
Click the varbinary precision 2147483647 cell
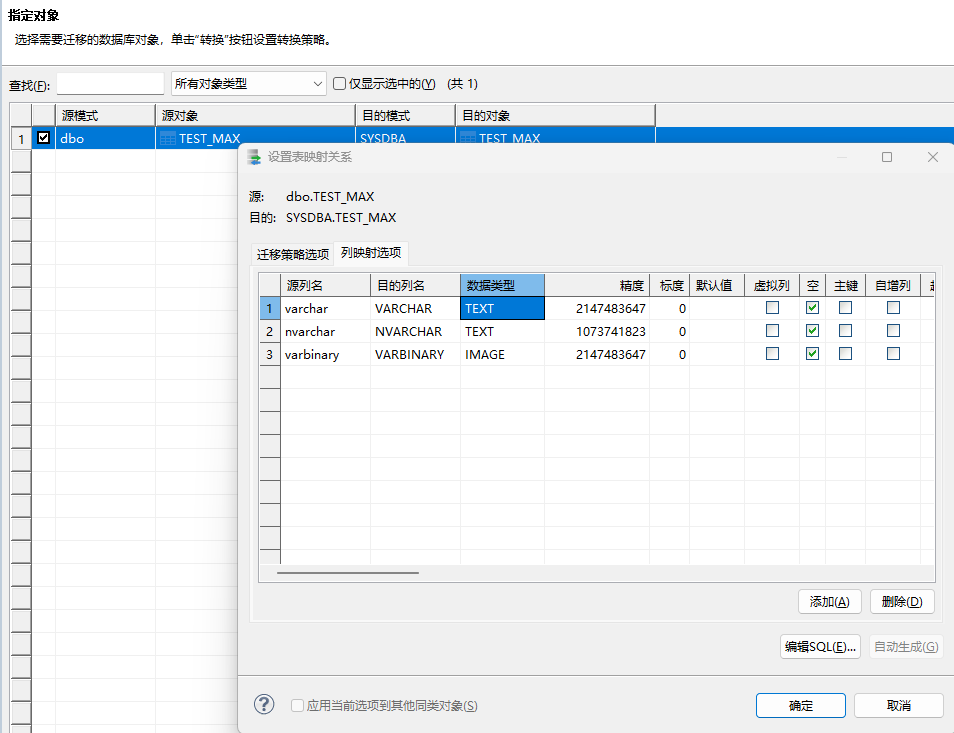597,354
